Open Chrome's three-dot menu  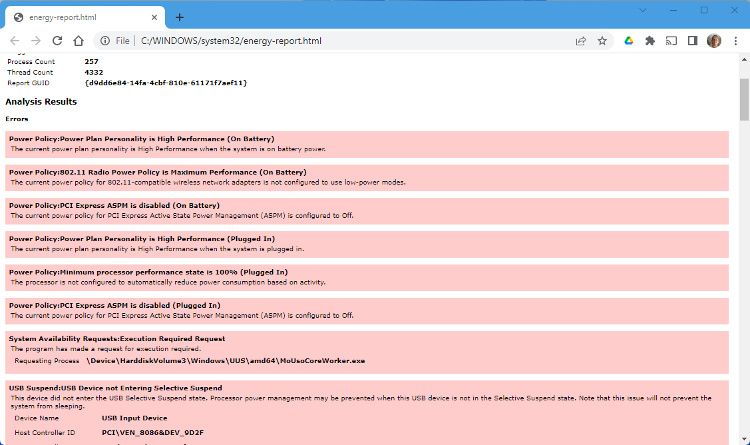(x=734, y=41)
